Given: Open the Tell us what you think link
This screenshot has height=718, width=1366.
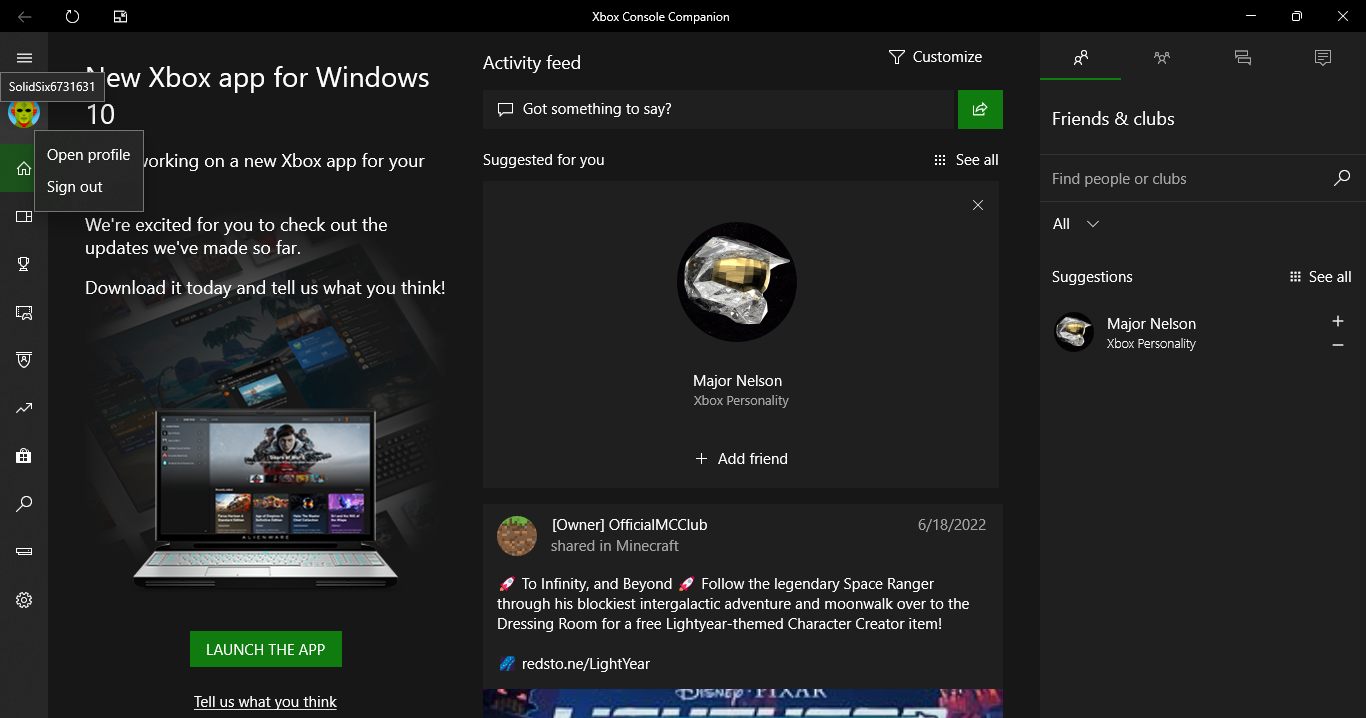Looking at the screenshot, I should coord(265,702).
